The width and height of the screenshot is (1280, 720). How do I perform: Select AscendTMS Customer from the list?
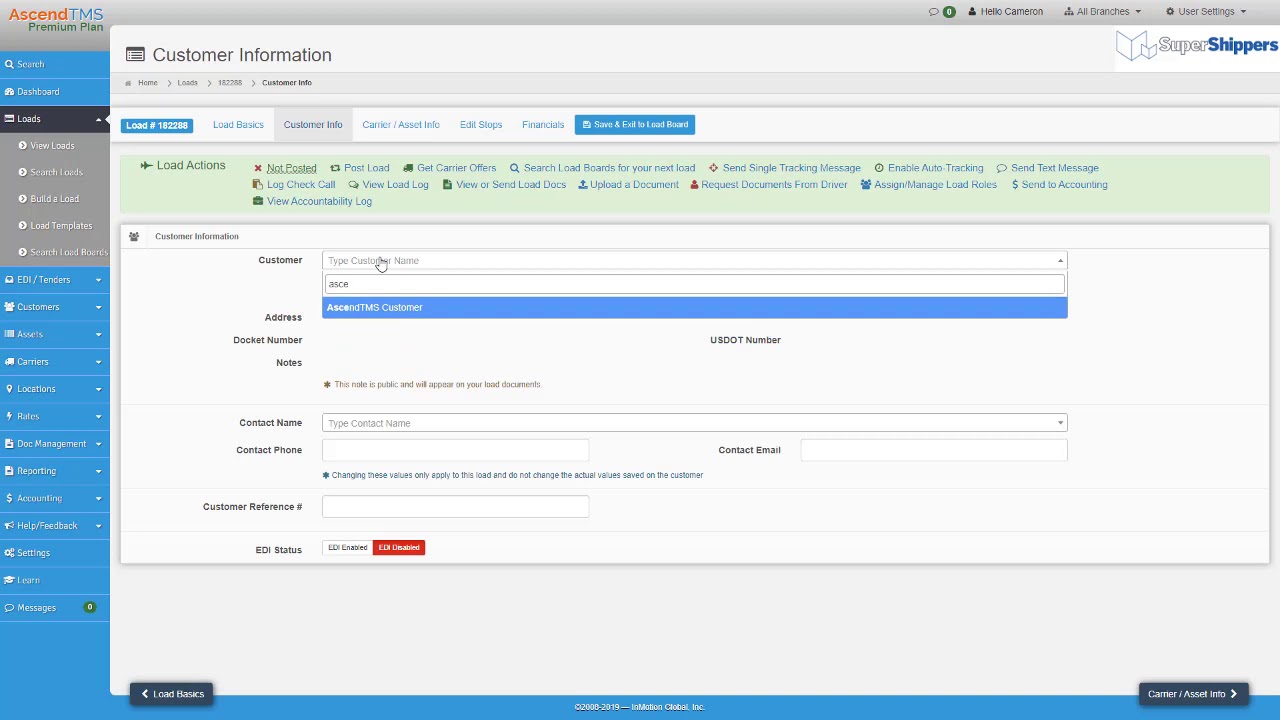point(694,308)
